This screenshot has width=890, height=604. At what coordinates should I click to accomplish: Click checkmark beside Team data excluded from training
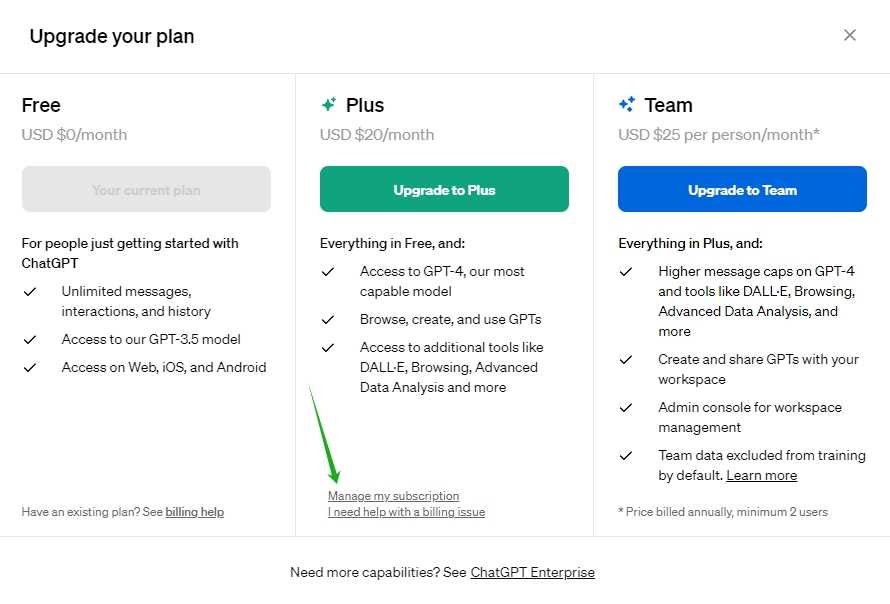626,455
